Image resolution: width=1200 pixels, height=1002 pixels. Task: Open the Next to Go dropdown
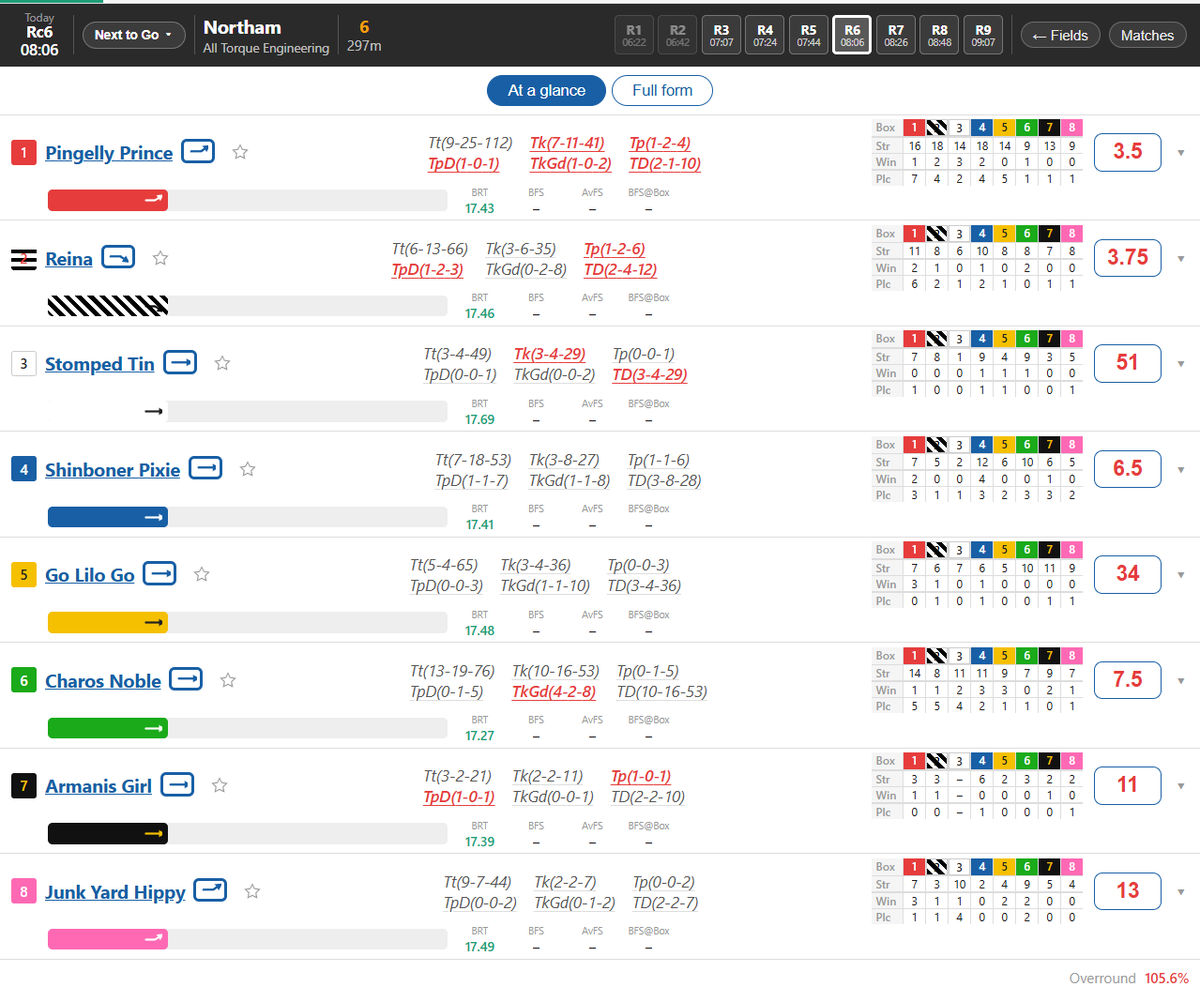coord(134,35)
